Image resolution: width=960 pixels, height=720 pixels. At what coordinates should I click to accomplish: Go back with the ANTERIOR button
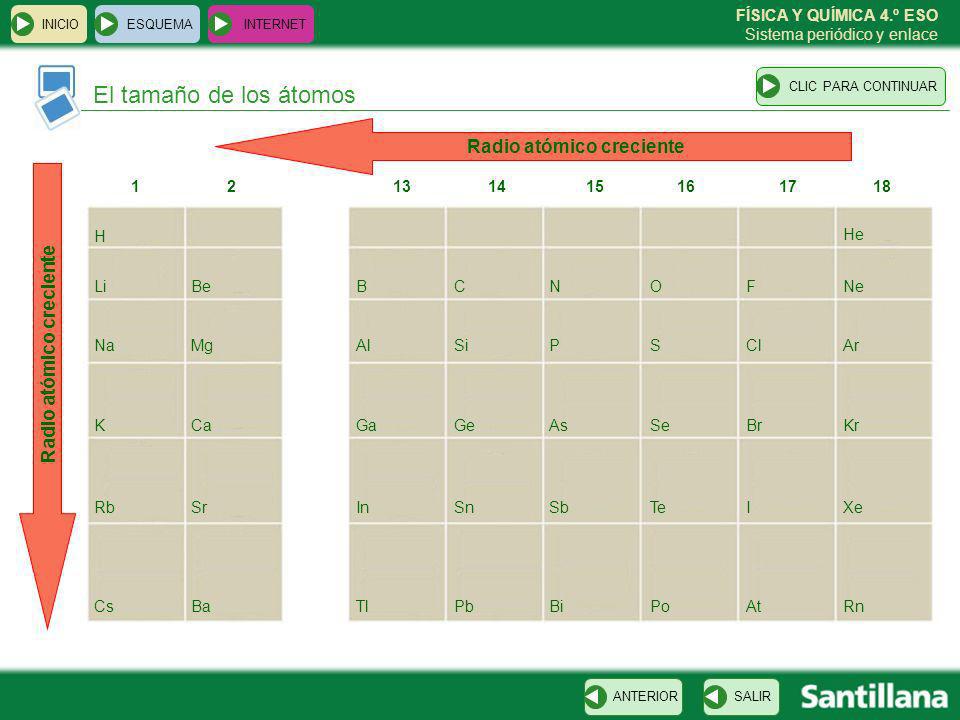[x=633, y=696]
